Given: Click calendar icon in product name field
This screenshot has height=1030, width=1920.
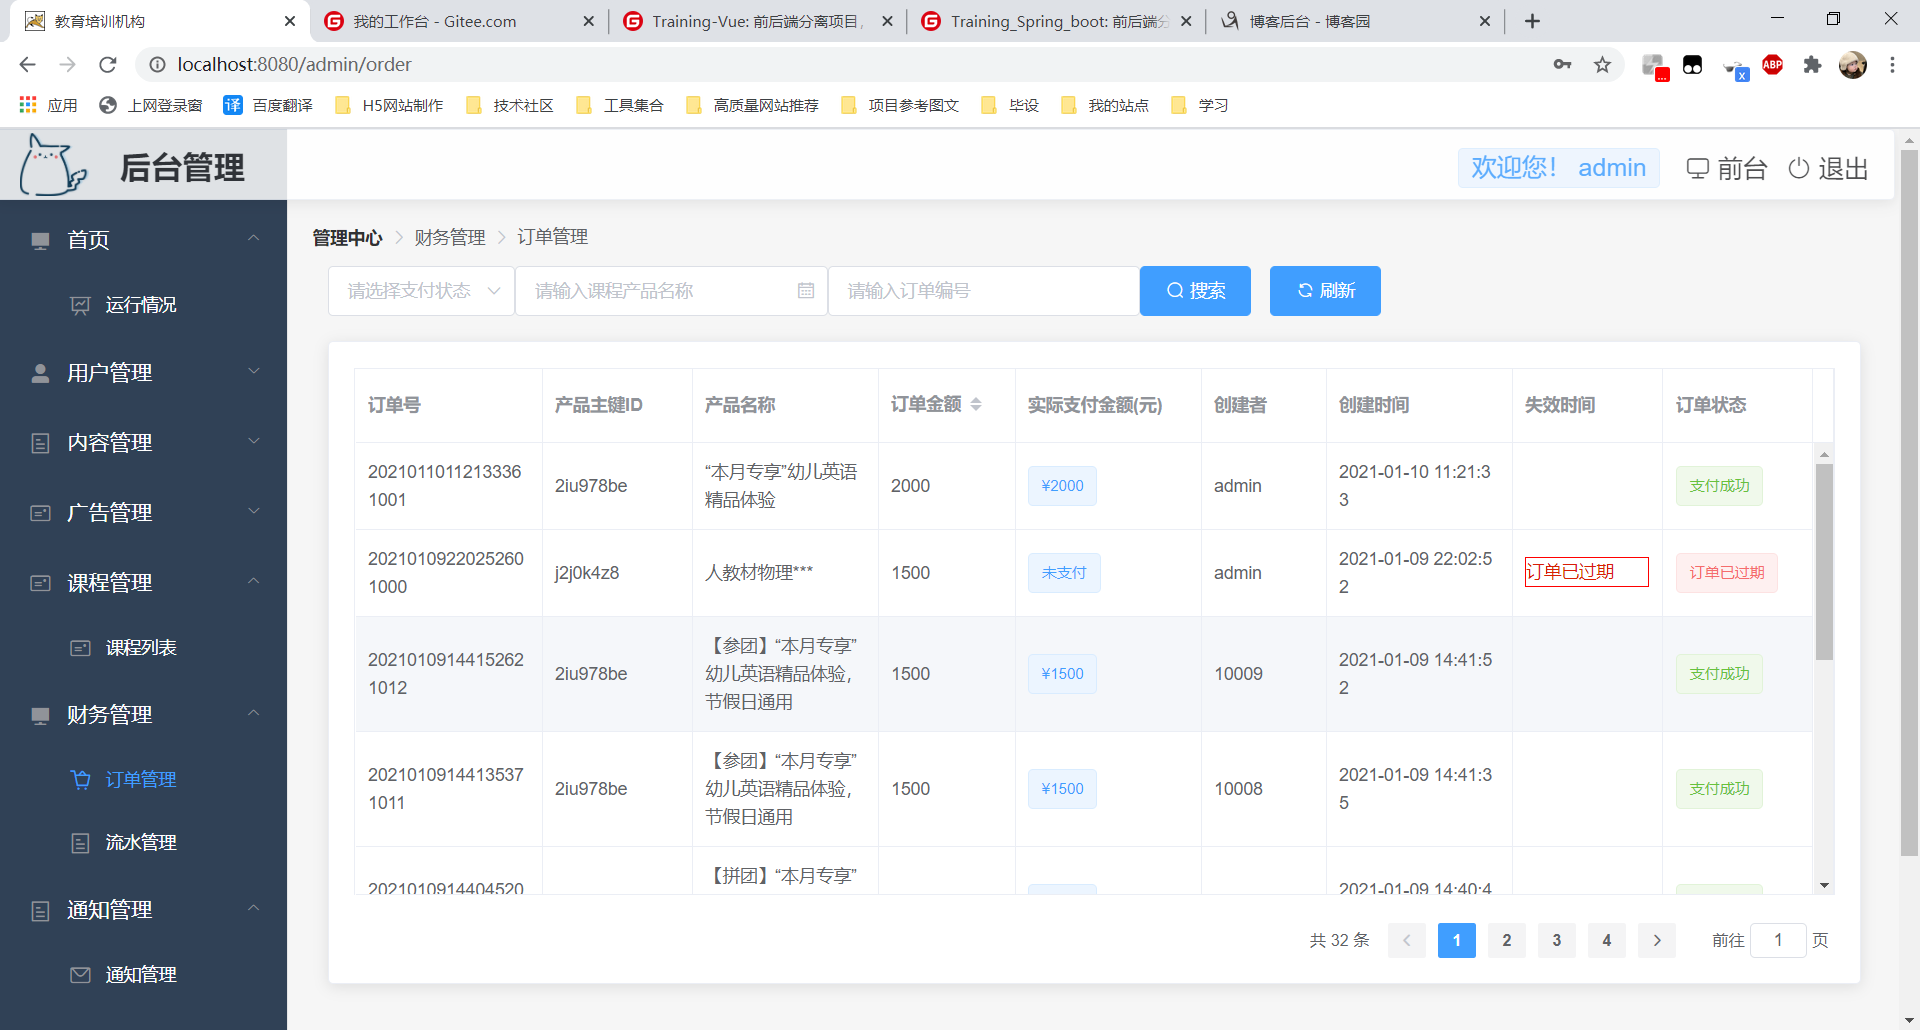Looking at the screenshot, I should point(806,291).
